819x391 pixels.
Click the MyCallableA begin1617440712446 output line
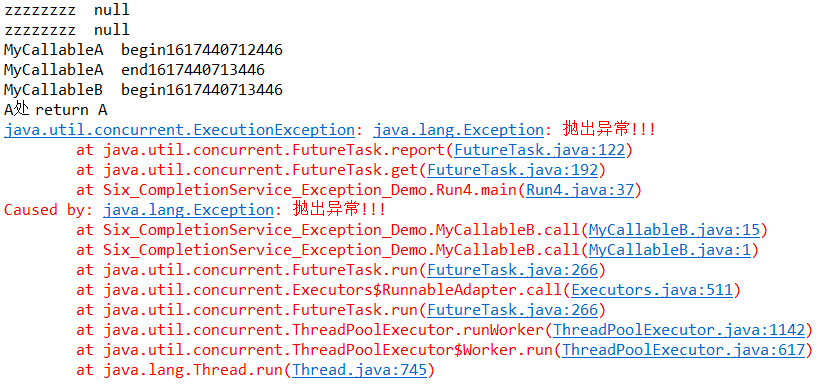[x=143, y=50]
